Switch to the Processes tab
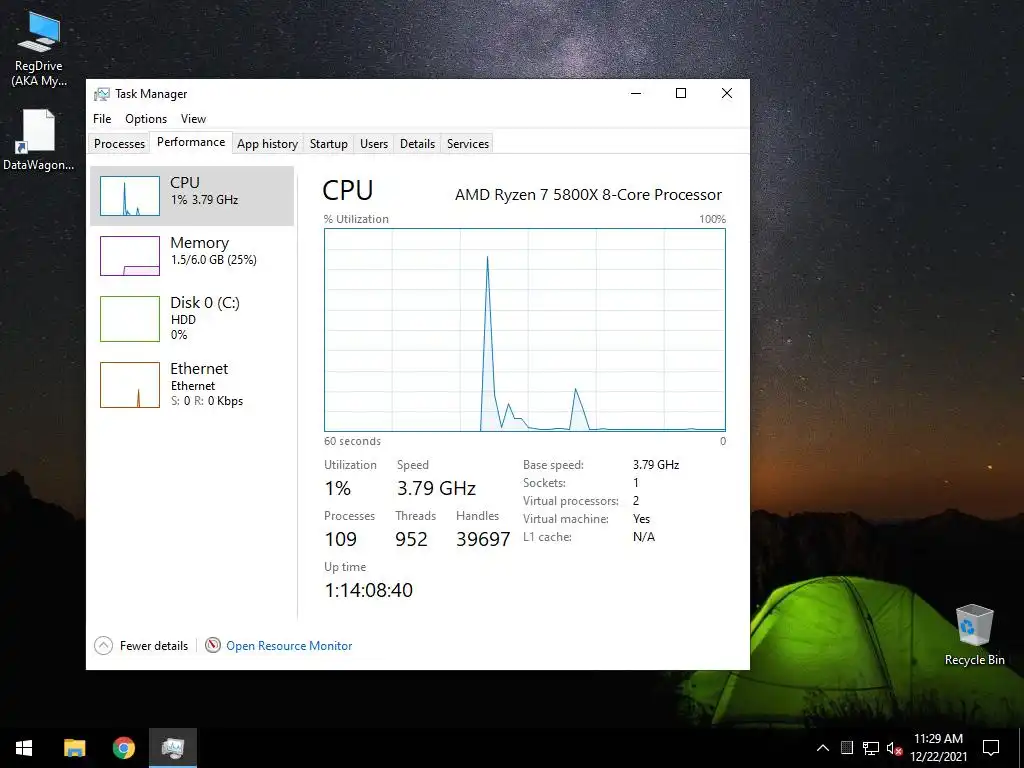This screenshot has height=768, width=1024. tap(120, 144)
